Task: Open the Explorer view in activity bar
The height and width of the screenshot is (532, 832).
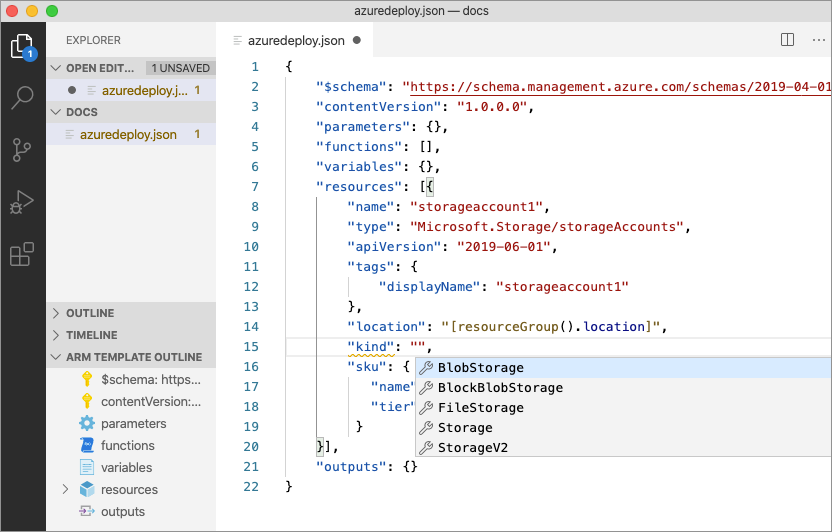Action: [x=22, y=46]
